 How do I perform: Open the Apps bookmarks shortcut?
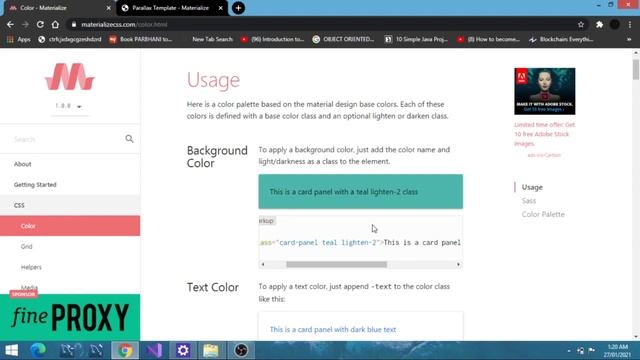[19, 39]
